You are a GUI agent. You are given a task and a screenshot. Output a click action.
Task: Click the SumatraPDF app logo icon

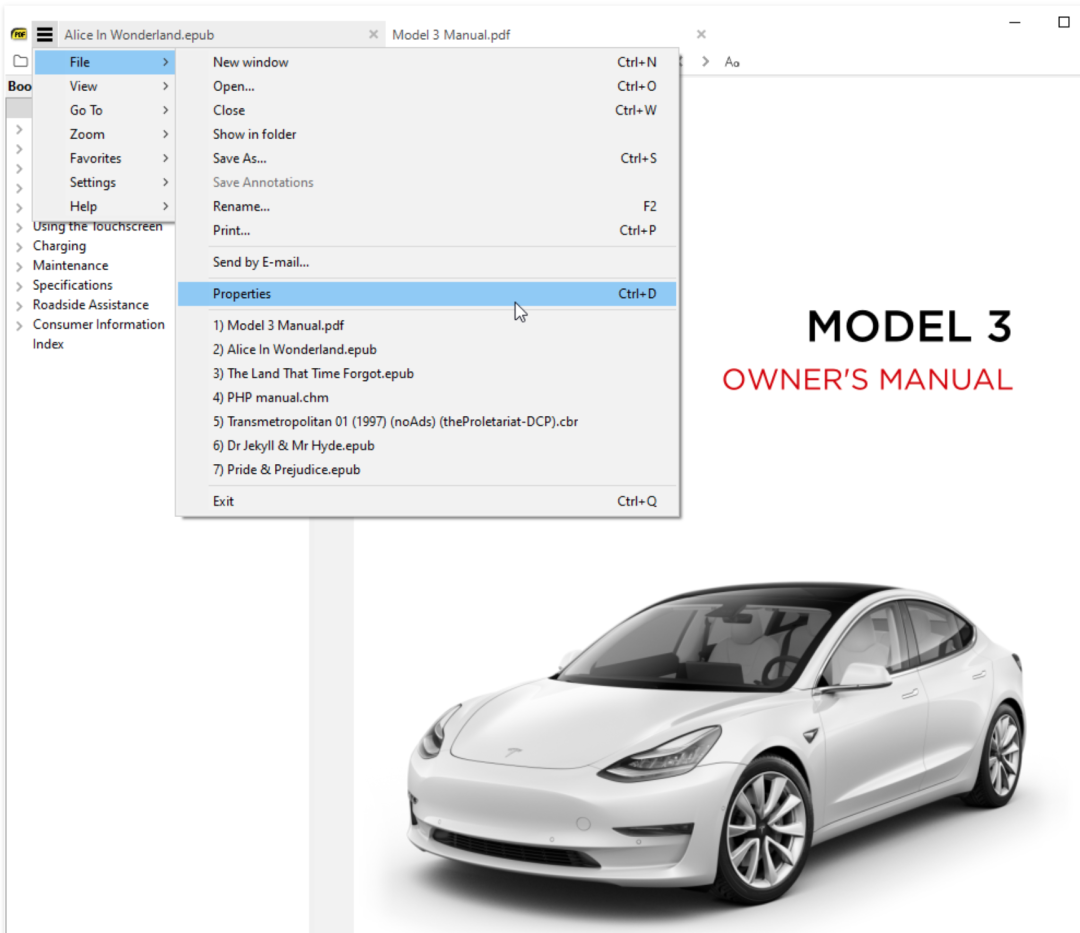[19, 34]
